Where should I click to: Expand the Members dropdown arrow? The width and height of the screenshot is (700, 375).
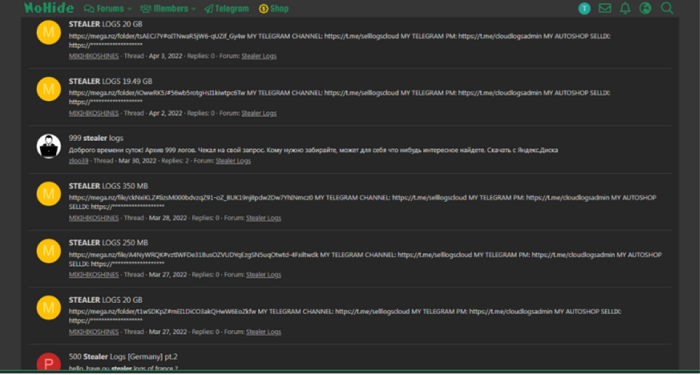(x=194, y=9)
